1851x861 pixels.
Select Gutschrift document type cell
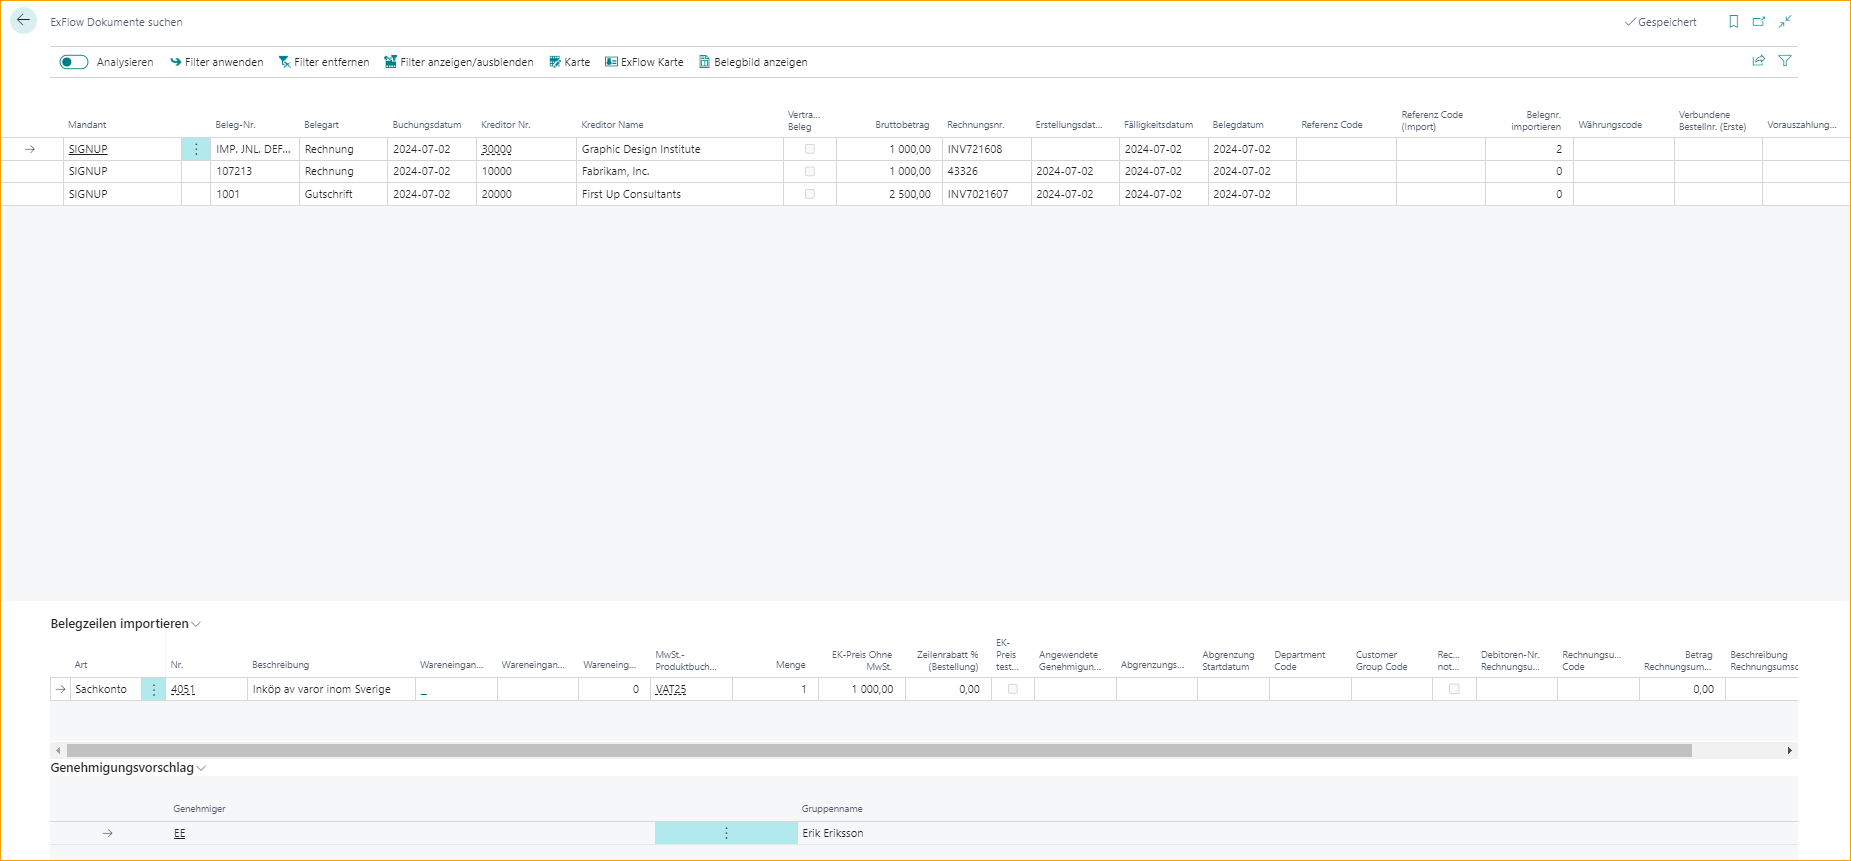343,194
